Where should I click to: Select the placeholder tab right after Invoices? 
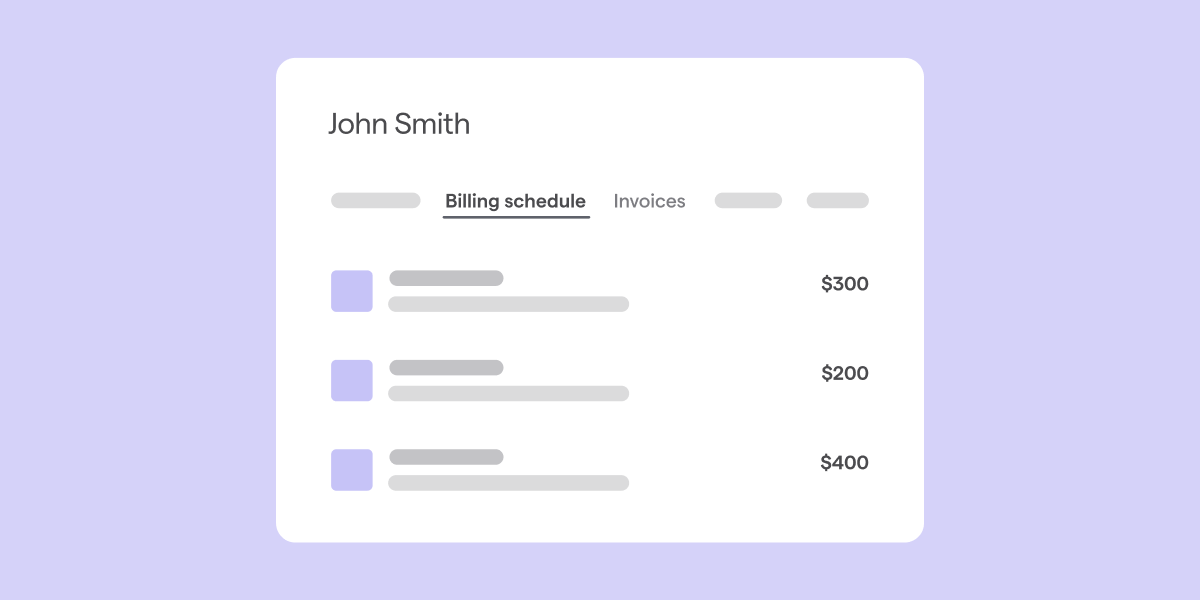[x=748, y=201]
